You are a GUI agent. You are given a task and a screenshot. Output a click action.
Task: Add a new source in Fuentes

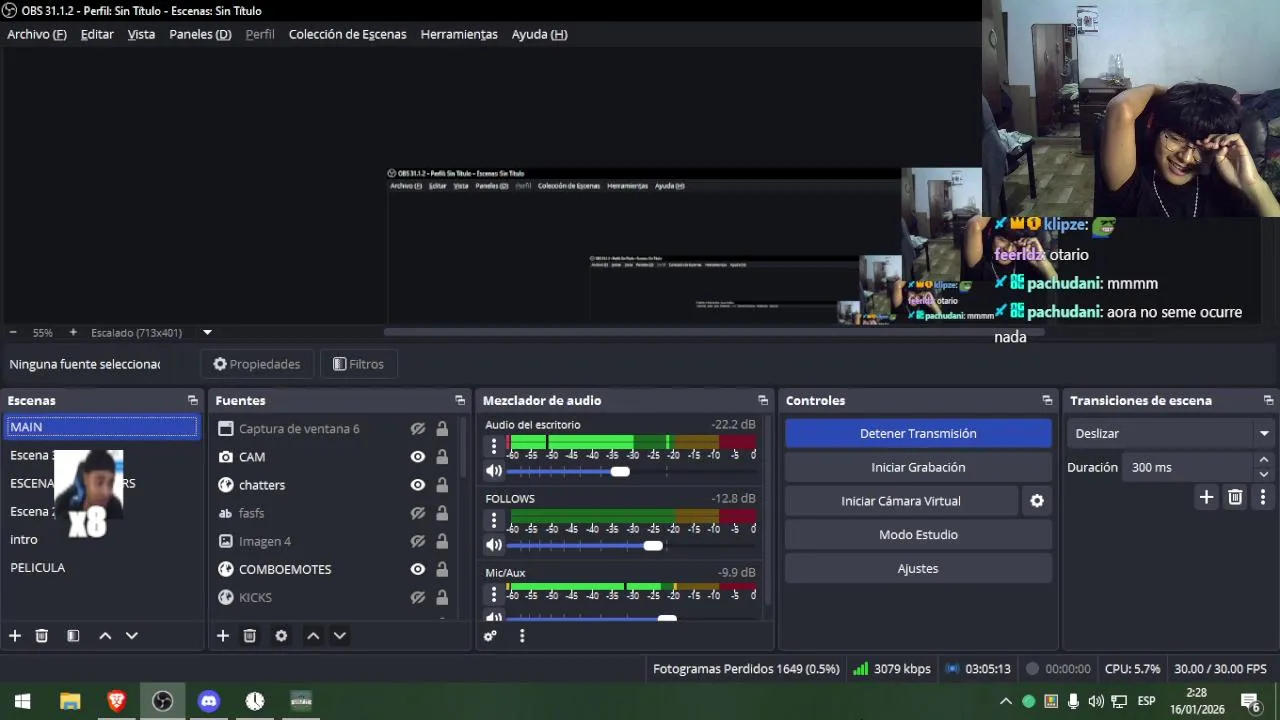pos(223,635)
